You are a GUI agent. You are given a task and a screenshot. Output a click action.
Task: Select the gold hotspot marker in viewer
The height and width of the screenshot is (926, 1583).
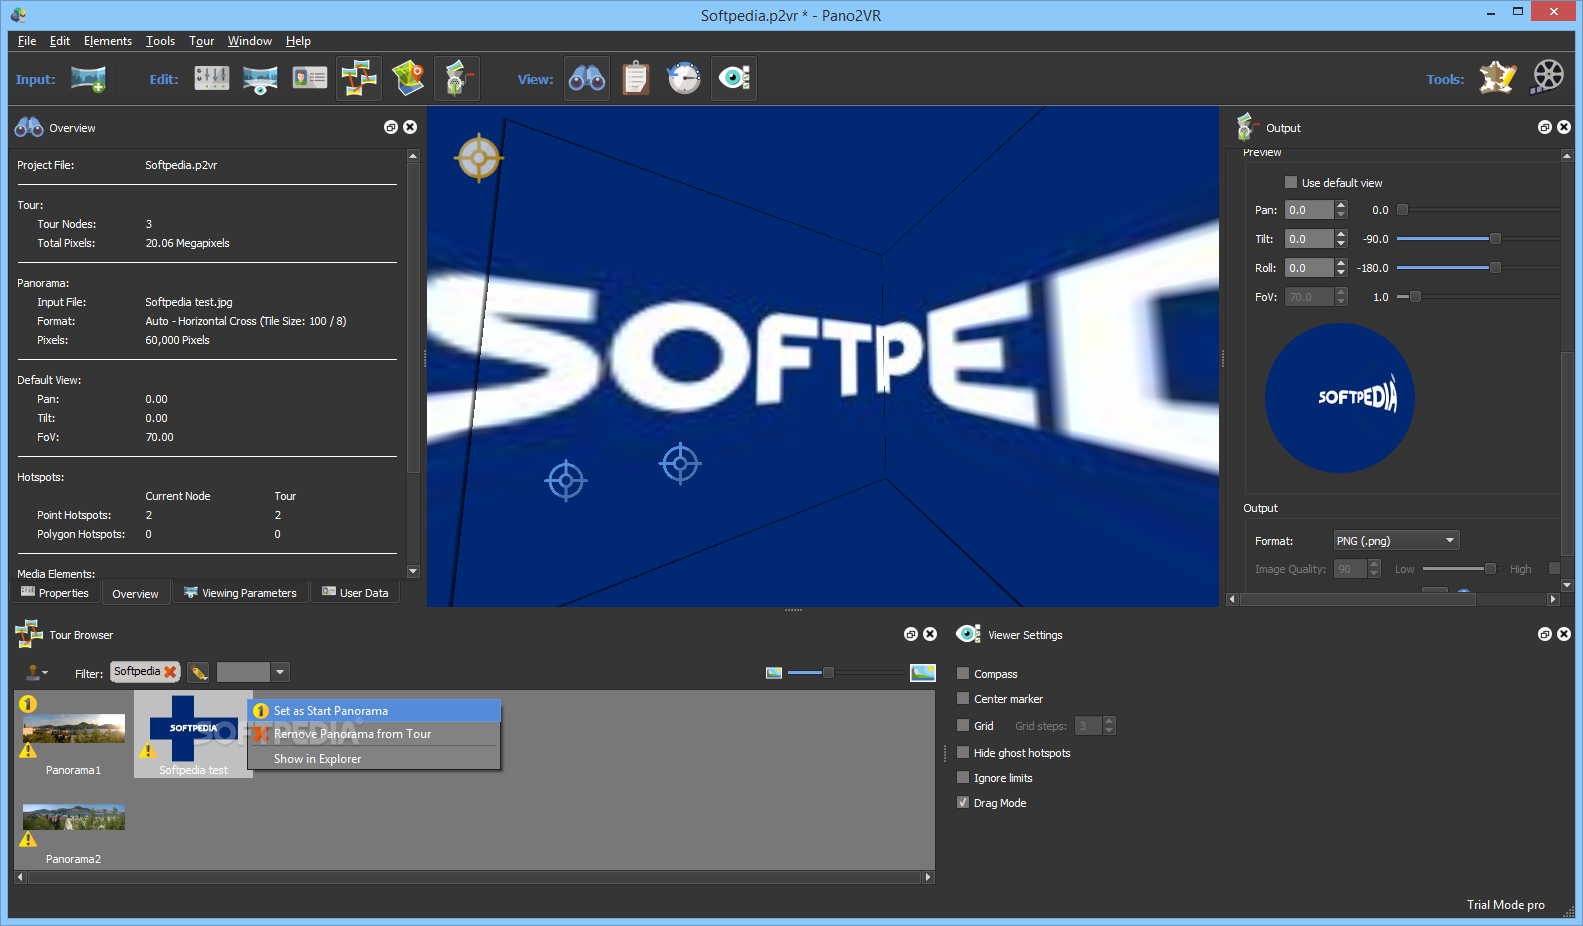click(479, 157)
